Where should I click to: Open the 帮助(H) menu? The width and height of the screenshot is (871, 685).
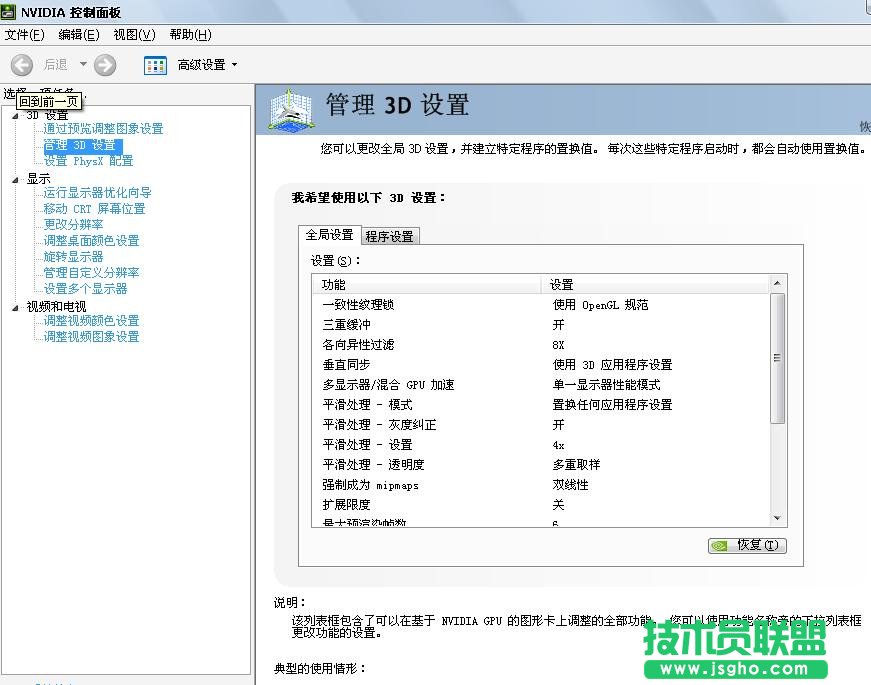(189, 35)
